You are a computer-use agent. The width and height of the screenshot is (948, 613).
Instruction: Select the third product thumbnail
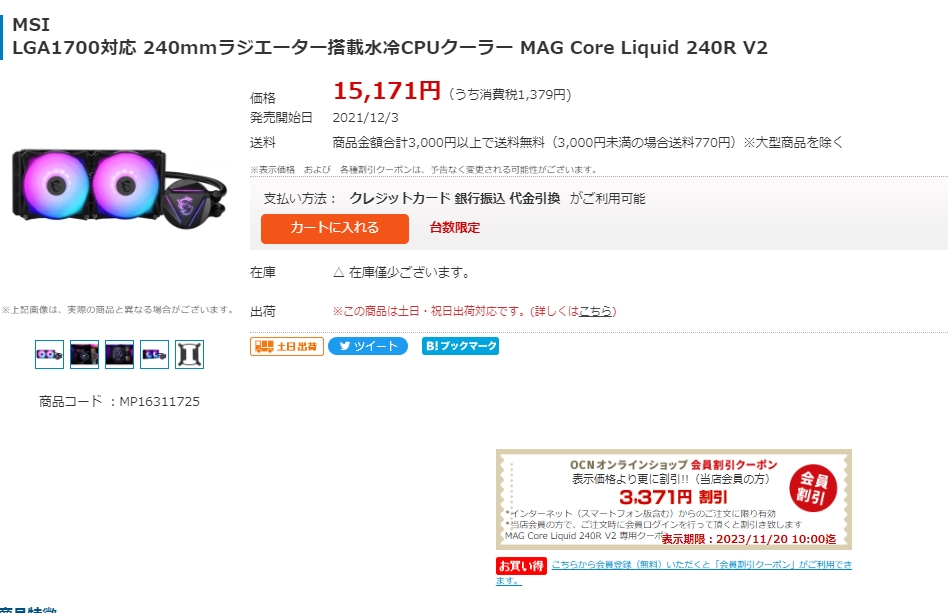pyautogui.click(x=119, y=354)
